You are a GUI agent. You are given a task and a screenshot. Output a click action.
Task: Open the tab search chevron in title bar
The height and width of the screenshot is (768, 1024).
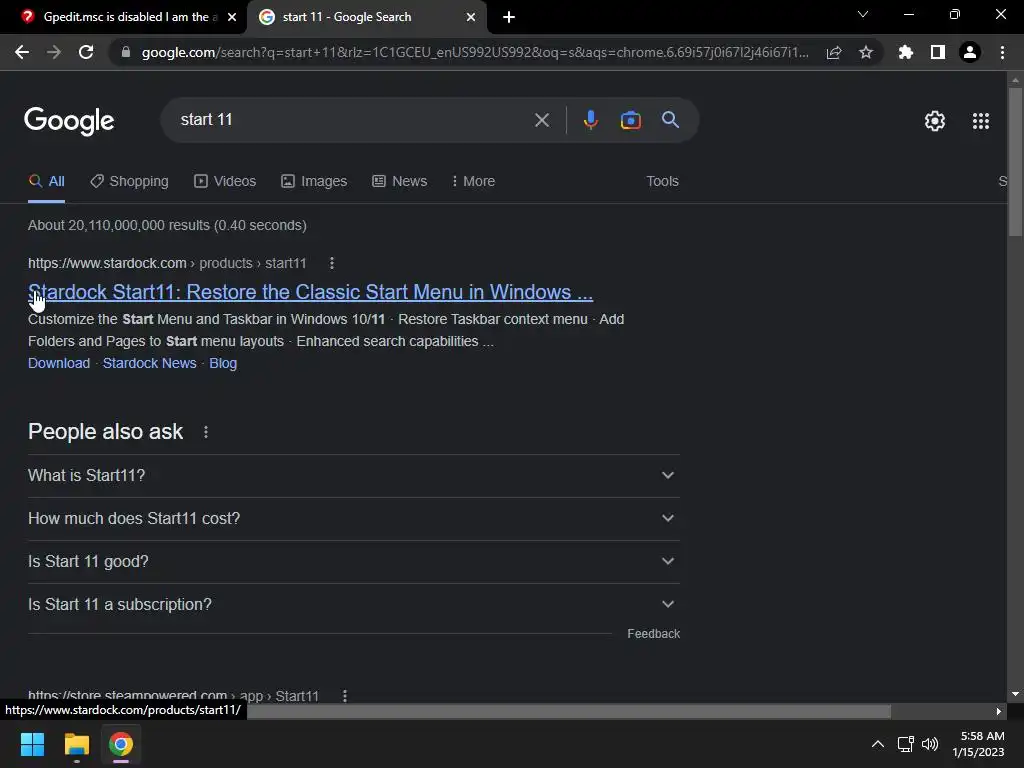click(863, 14)
